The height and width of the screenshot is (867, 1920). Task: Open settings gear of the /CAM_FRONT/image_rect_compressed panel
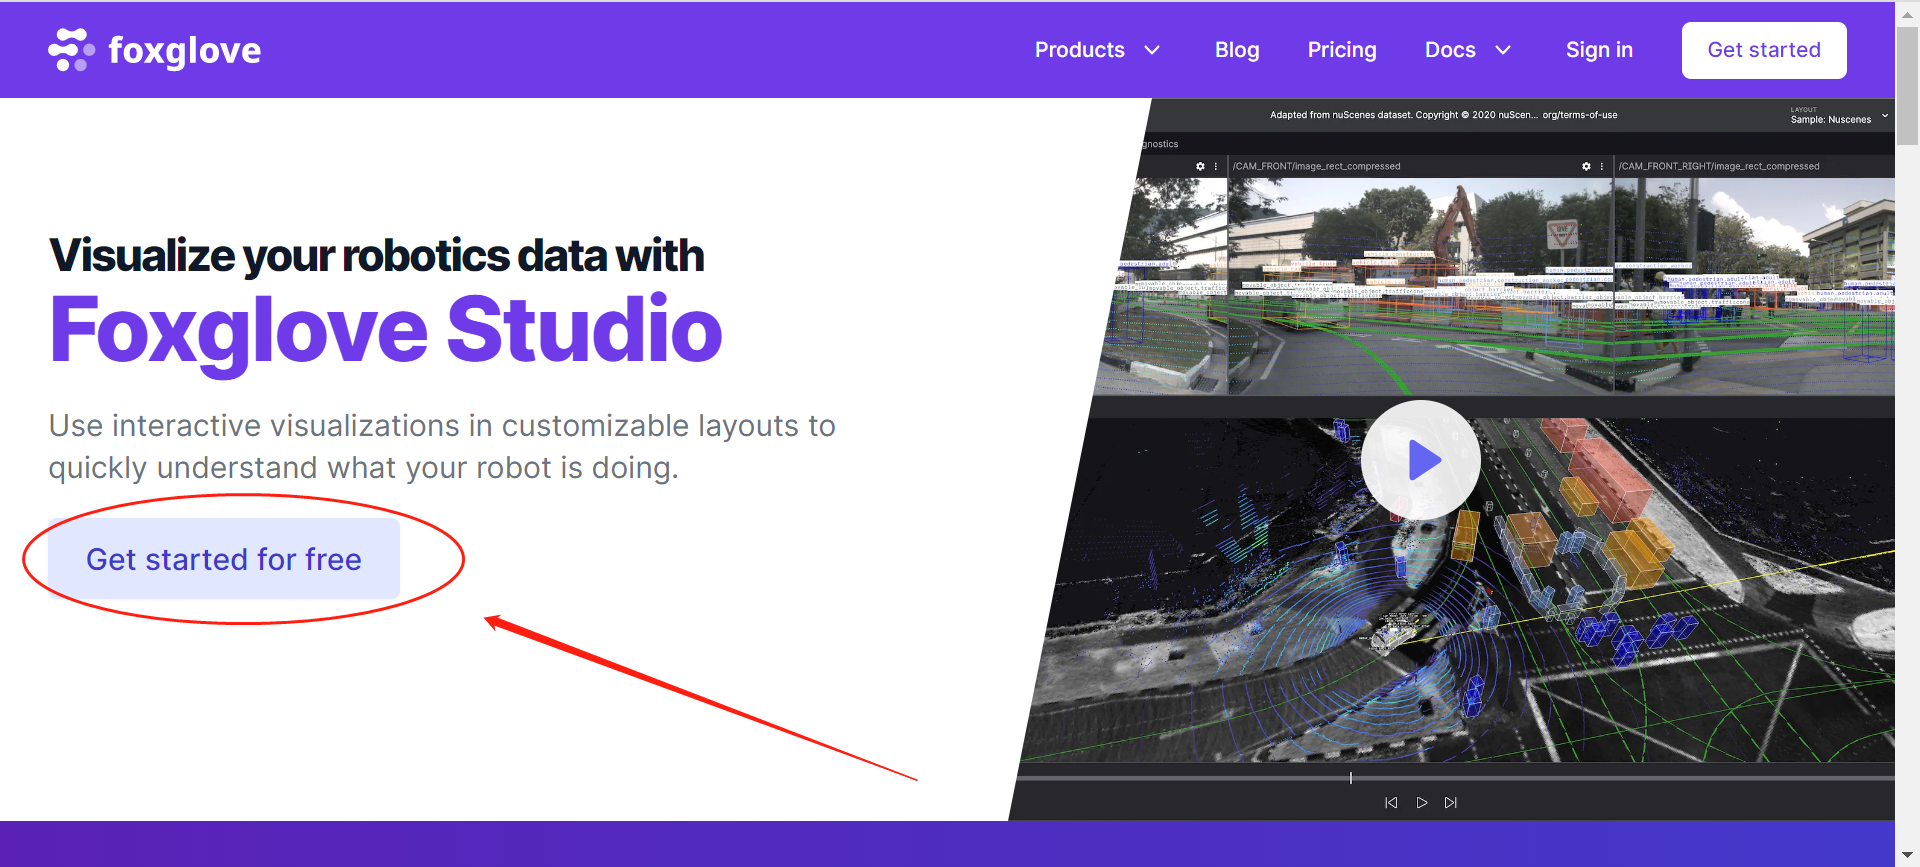point(1586,166)
